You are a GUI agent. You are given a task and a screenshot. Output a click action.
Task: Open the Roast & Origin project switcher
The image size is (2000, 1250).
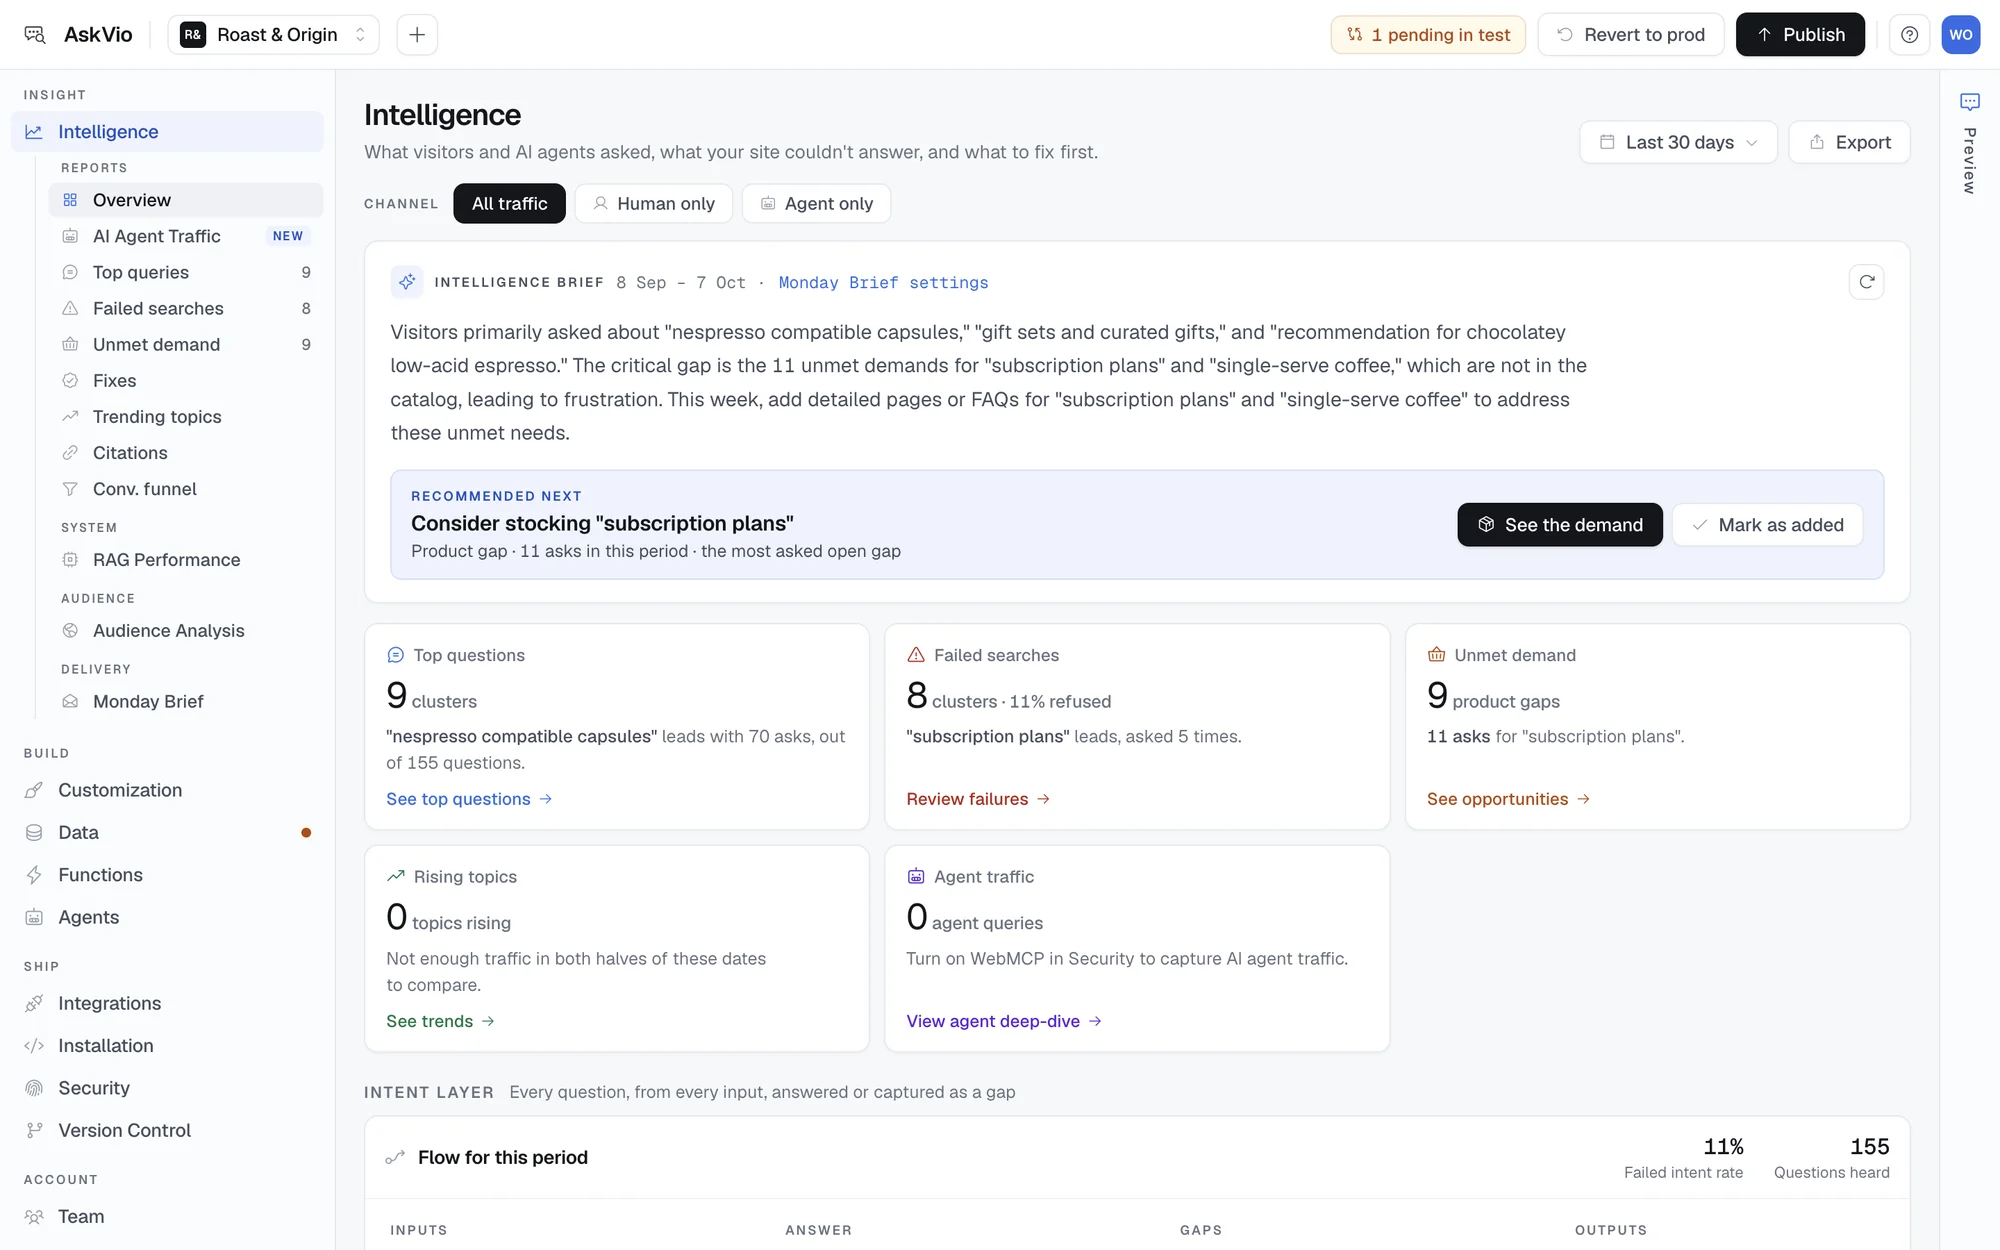[273, 35]
